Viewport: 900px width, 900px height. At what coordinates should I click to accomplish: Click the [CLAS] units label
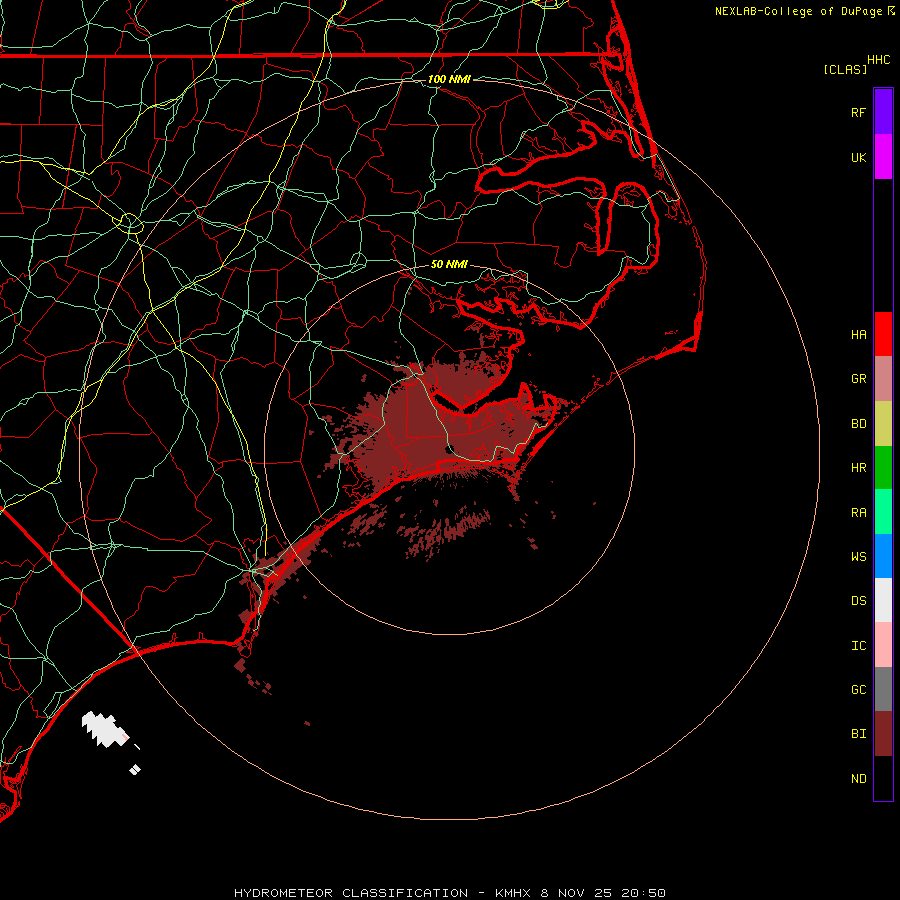tap(845, 69)
